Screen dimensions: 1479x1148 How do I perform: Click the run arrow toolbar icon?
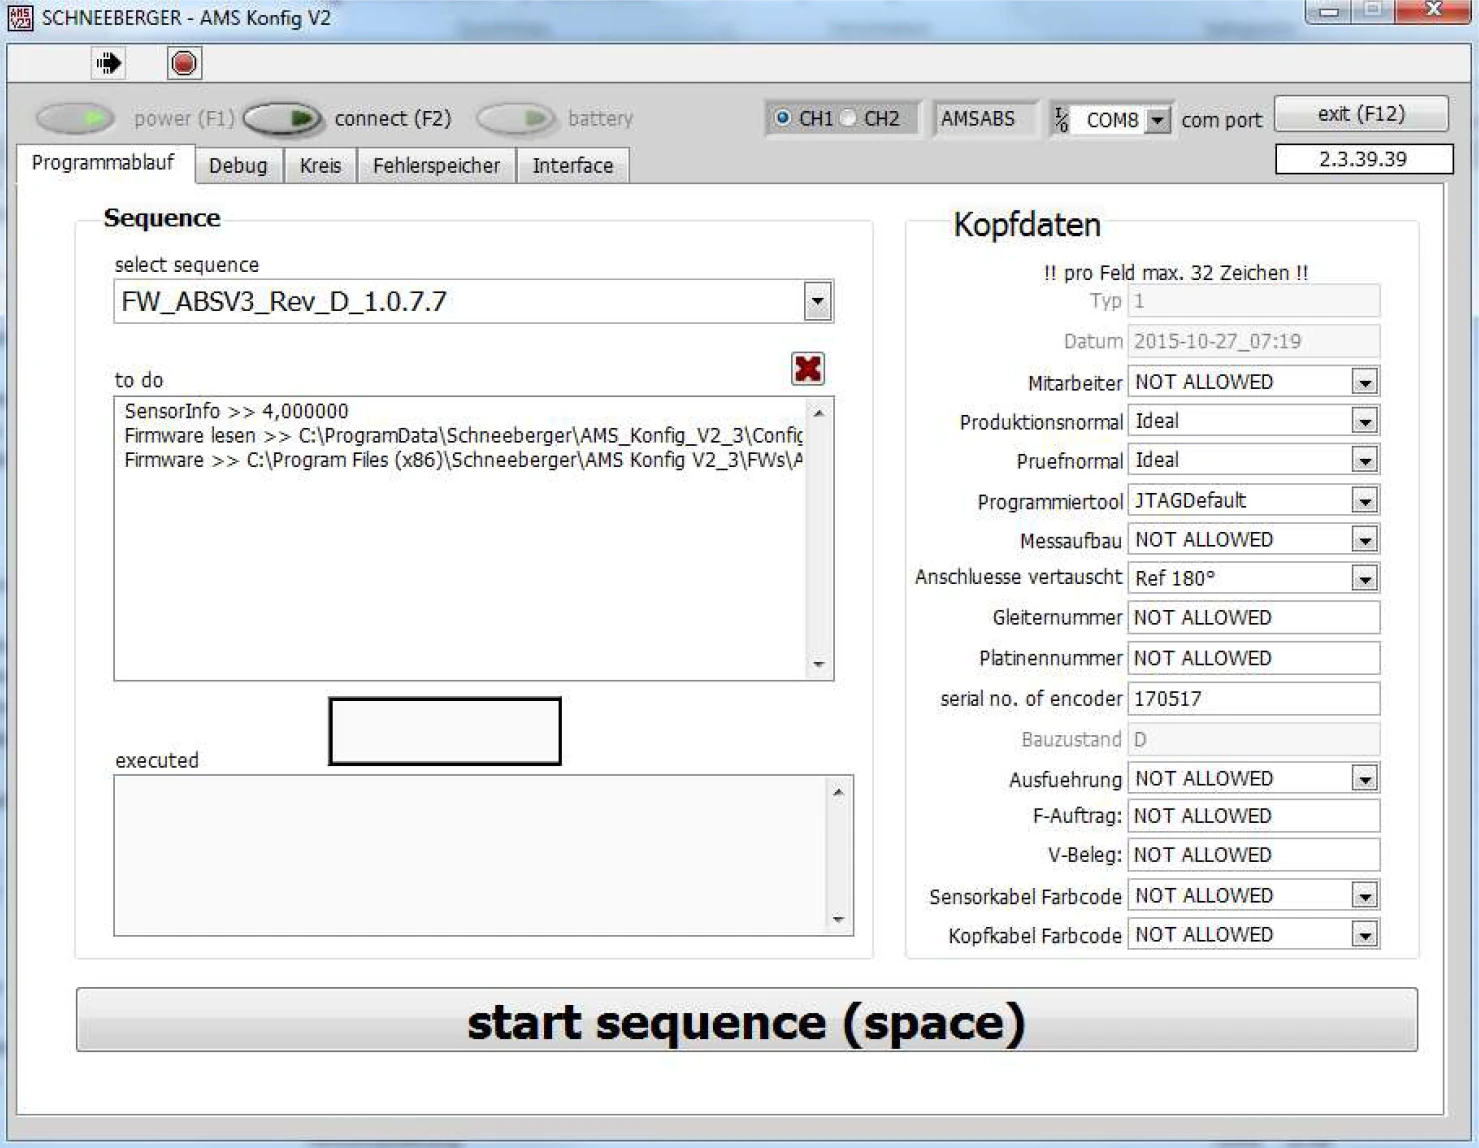[x=108, y=63]
